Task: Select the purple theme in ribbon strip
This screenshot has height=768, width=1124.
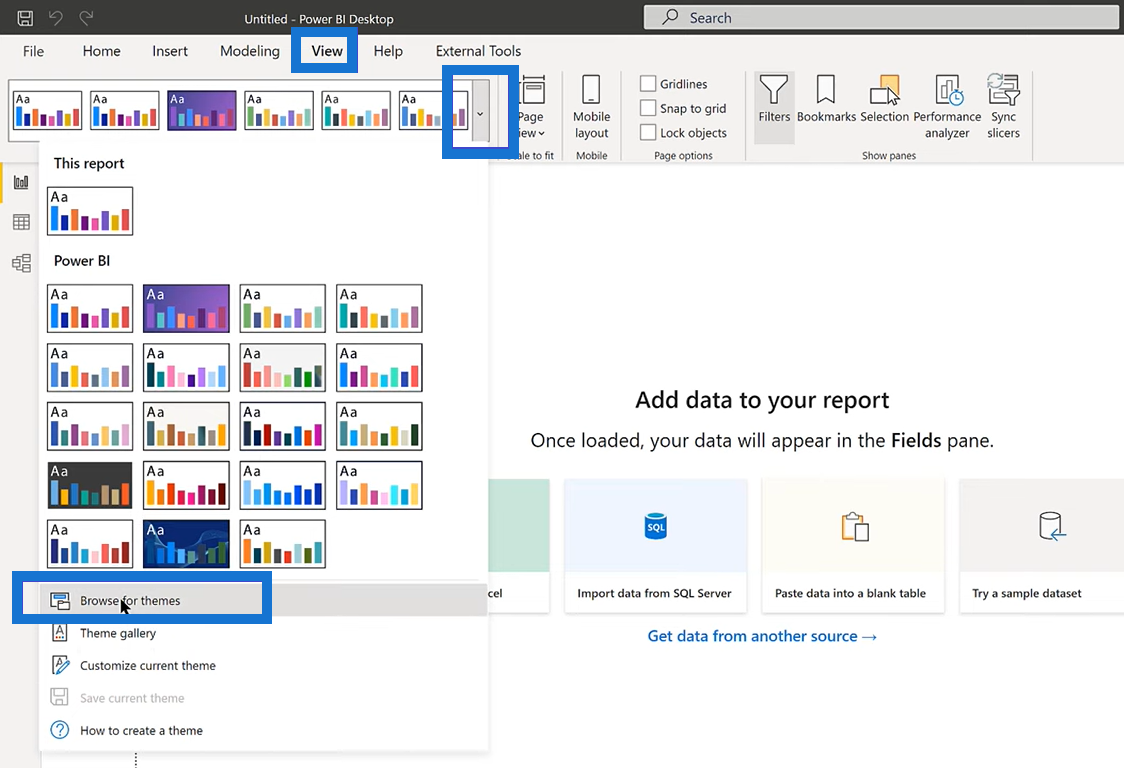Action: click(201, 110)
